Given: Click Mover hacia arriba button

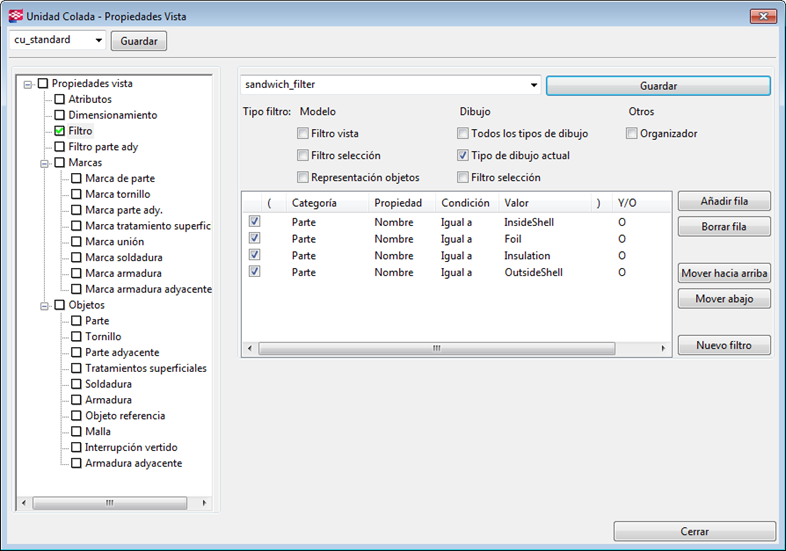Looking at the screenshot, I should coord(724,273).
